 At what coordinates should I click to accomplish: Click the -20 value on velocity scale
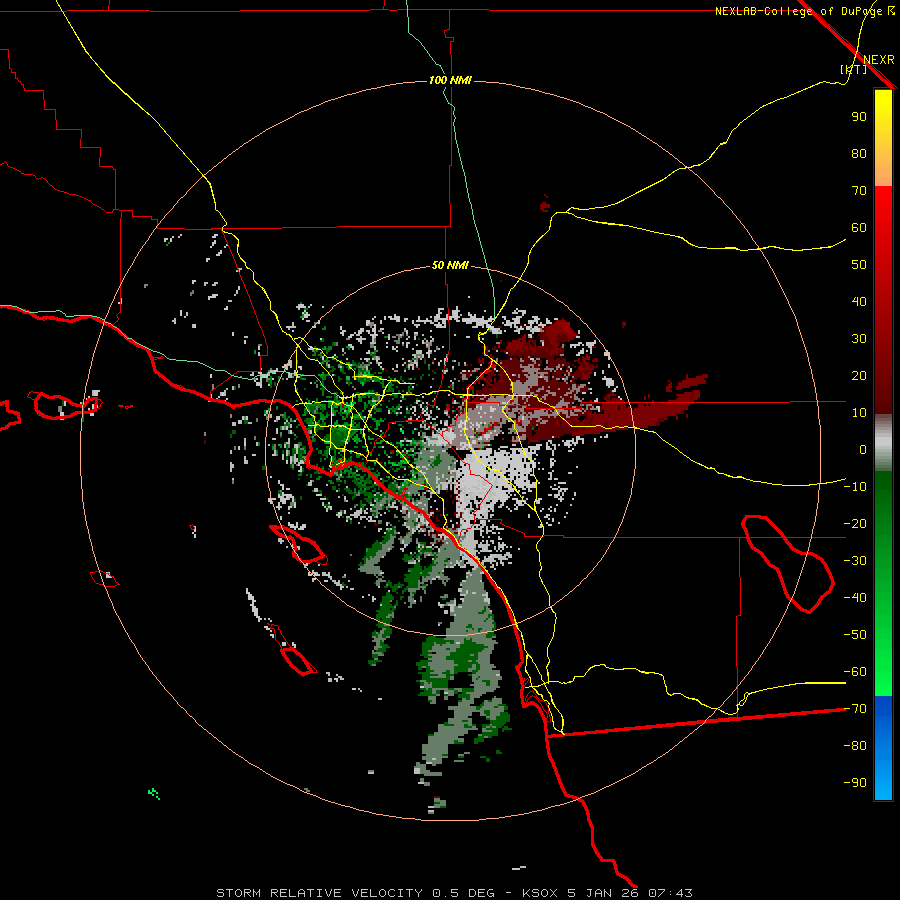(855, 523)
